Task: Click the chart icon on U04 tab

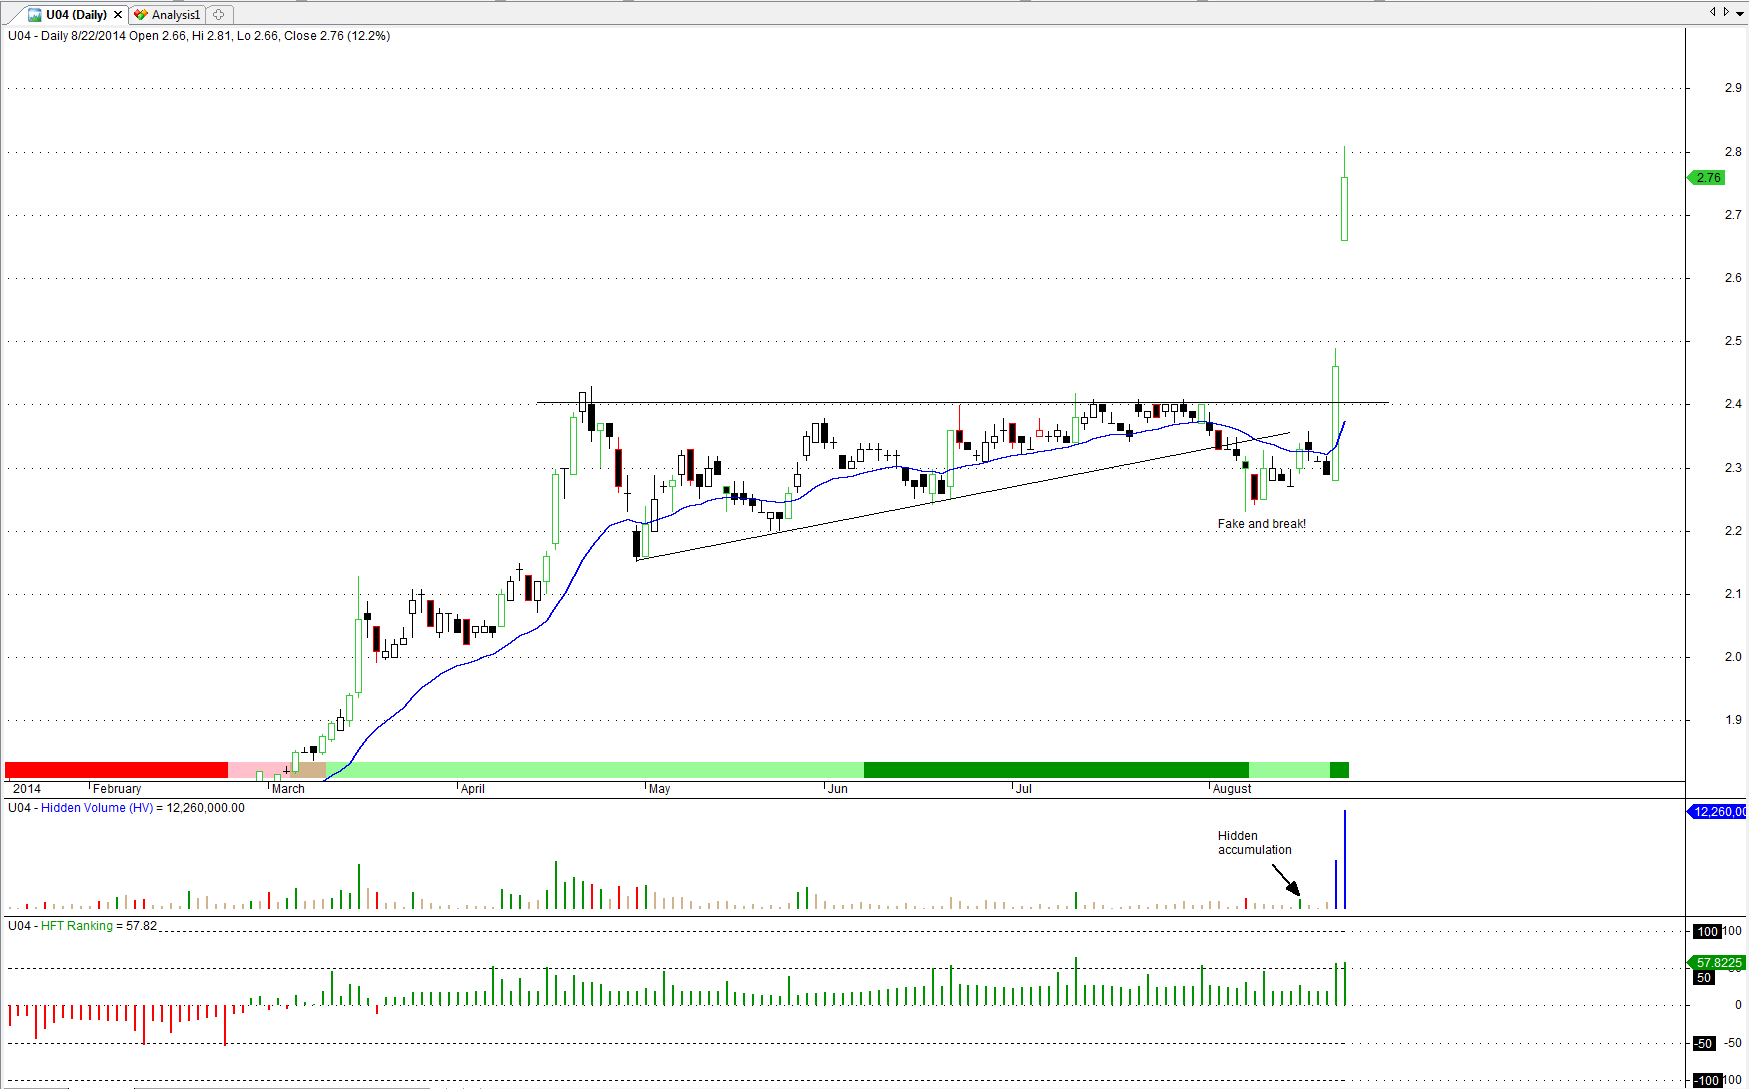Action: (35, 15)
